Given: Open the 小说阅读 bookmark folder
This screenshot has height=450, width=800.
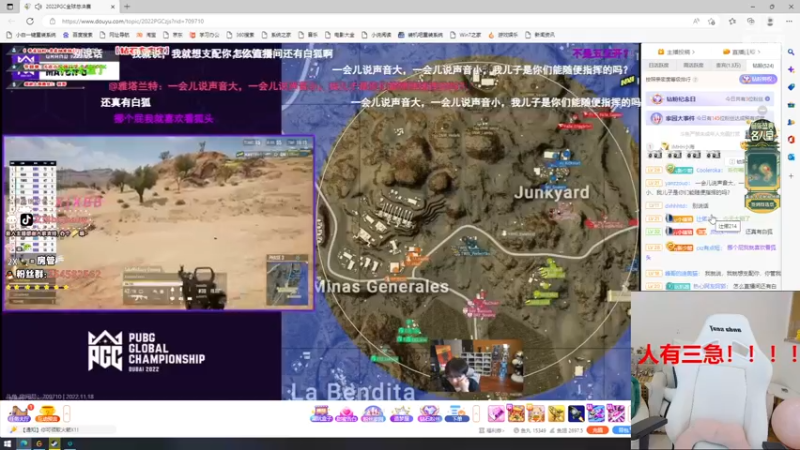Looking at the screenshot, I should click(x=376, y=35).
